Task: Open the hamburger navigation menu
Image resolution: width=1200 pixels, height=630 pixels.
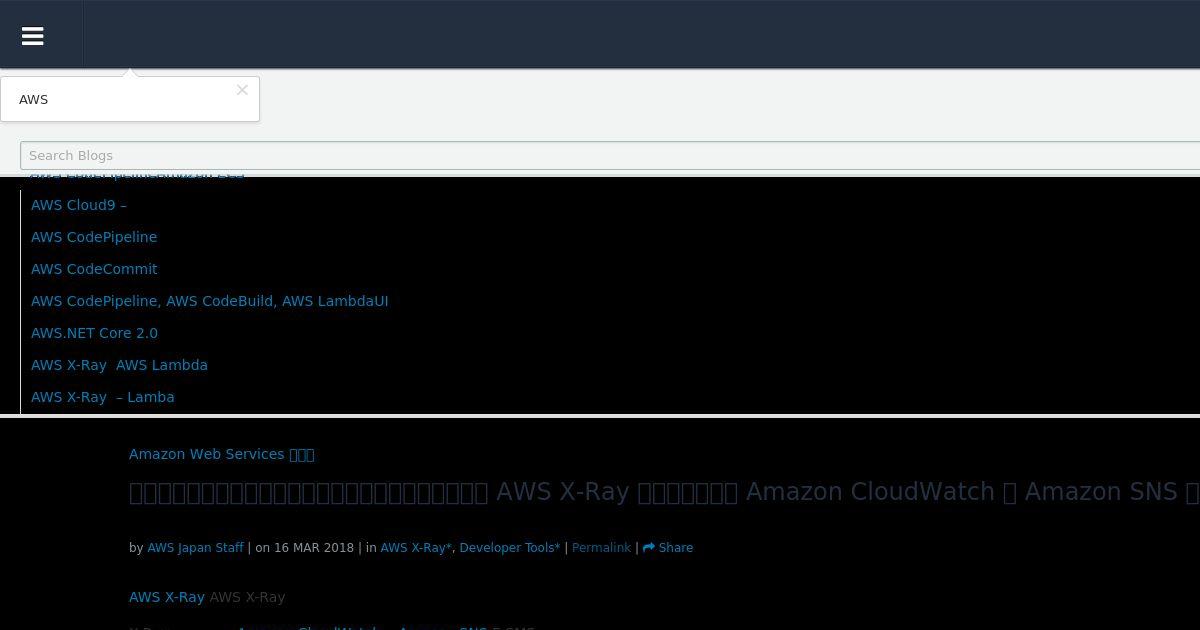Action: coord(32,36)
